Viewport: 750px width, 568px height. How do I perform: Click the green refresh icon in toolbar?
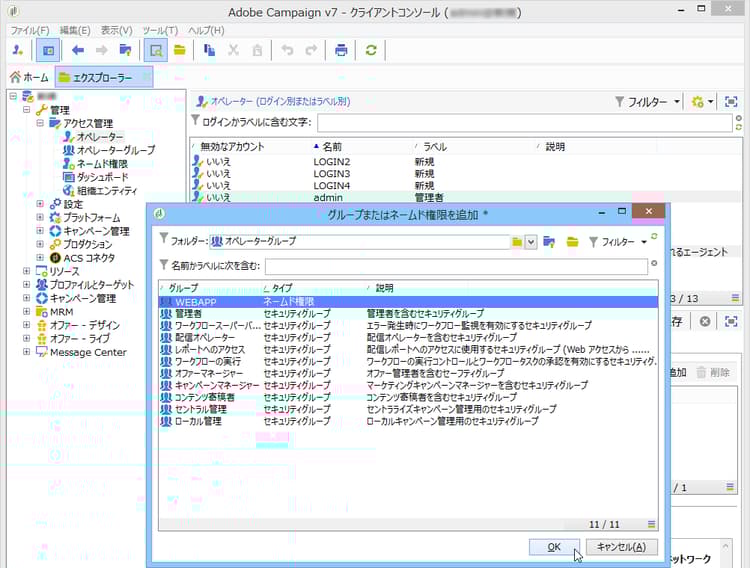[371, 50]
